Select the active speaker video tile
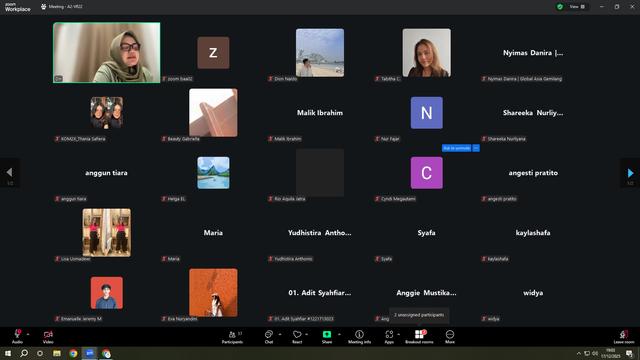Image resolution: width=640 pixels, height=360 pixels. click(107, 53)
